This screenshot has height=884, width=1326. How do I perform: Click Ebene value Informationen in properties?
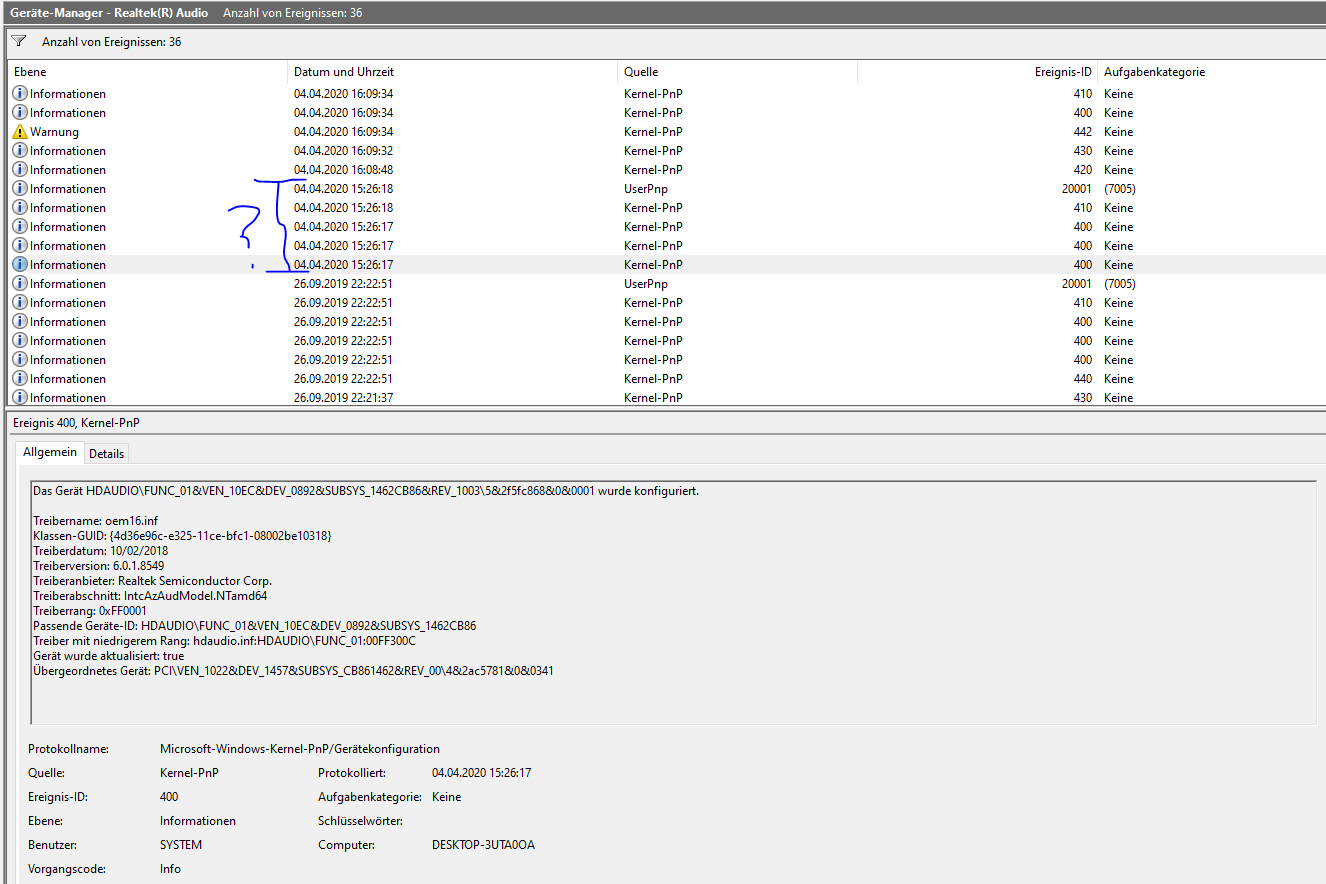click(x=198, y=821)
